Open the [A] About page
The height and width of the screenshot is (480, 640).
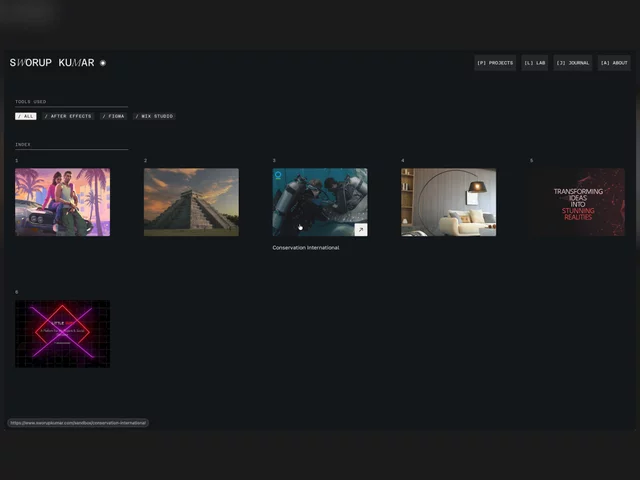pyautogui.click(x=614, y=63)
